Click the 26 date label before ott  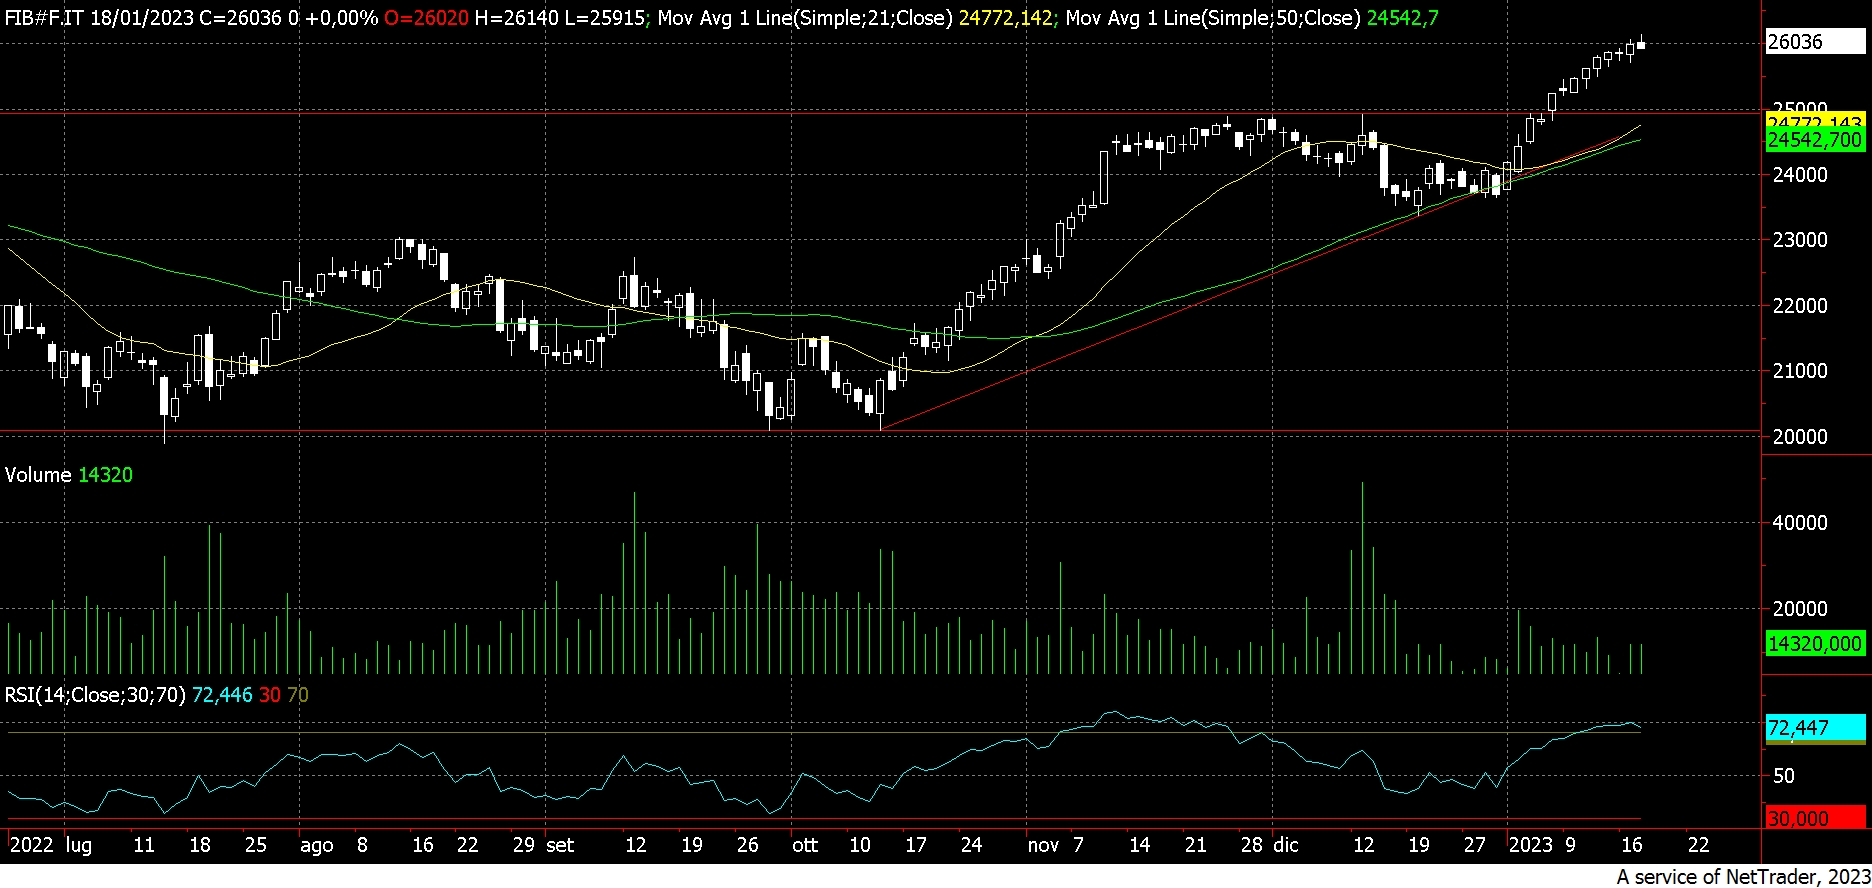pos(748,845)
